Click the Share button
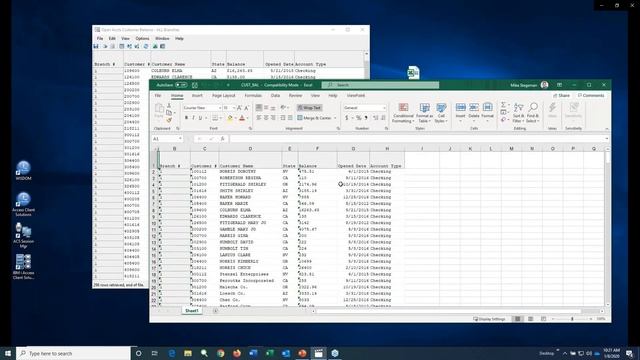The width and height of the screenshot is (640, 360). coord(561,96)
